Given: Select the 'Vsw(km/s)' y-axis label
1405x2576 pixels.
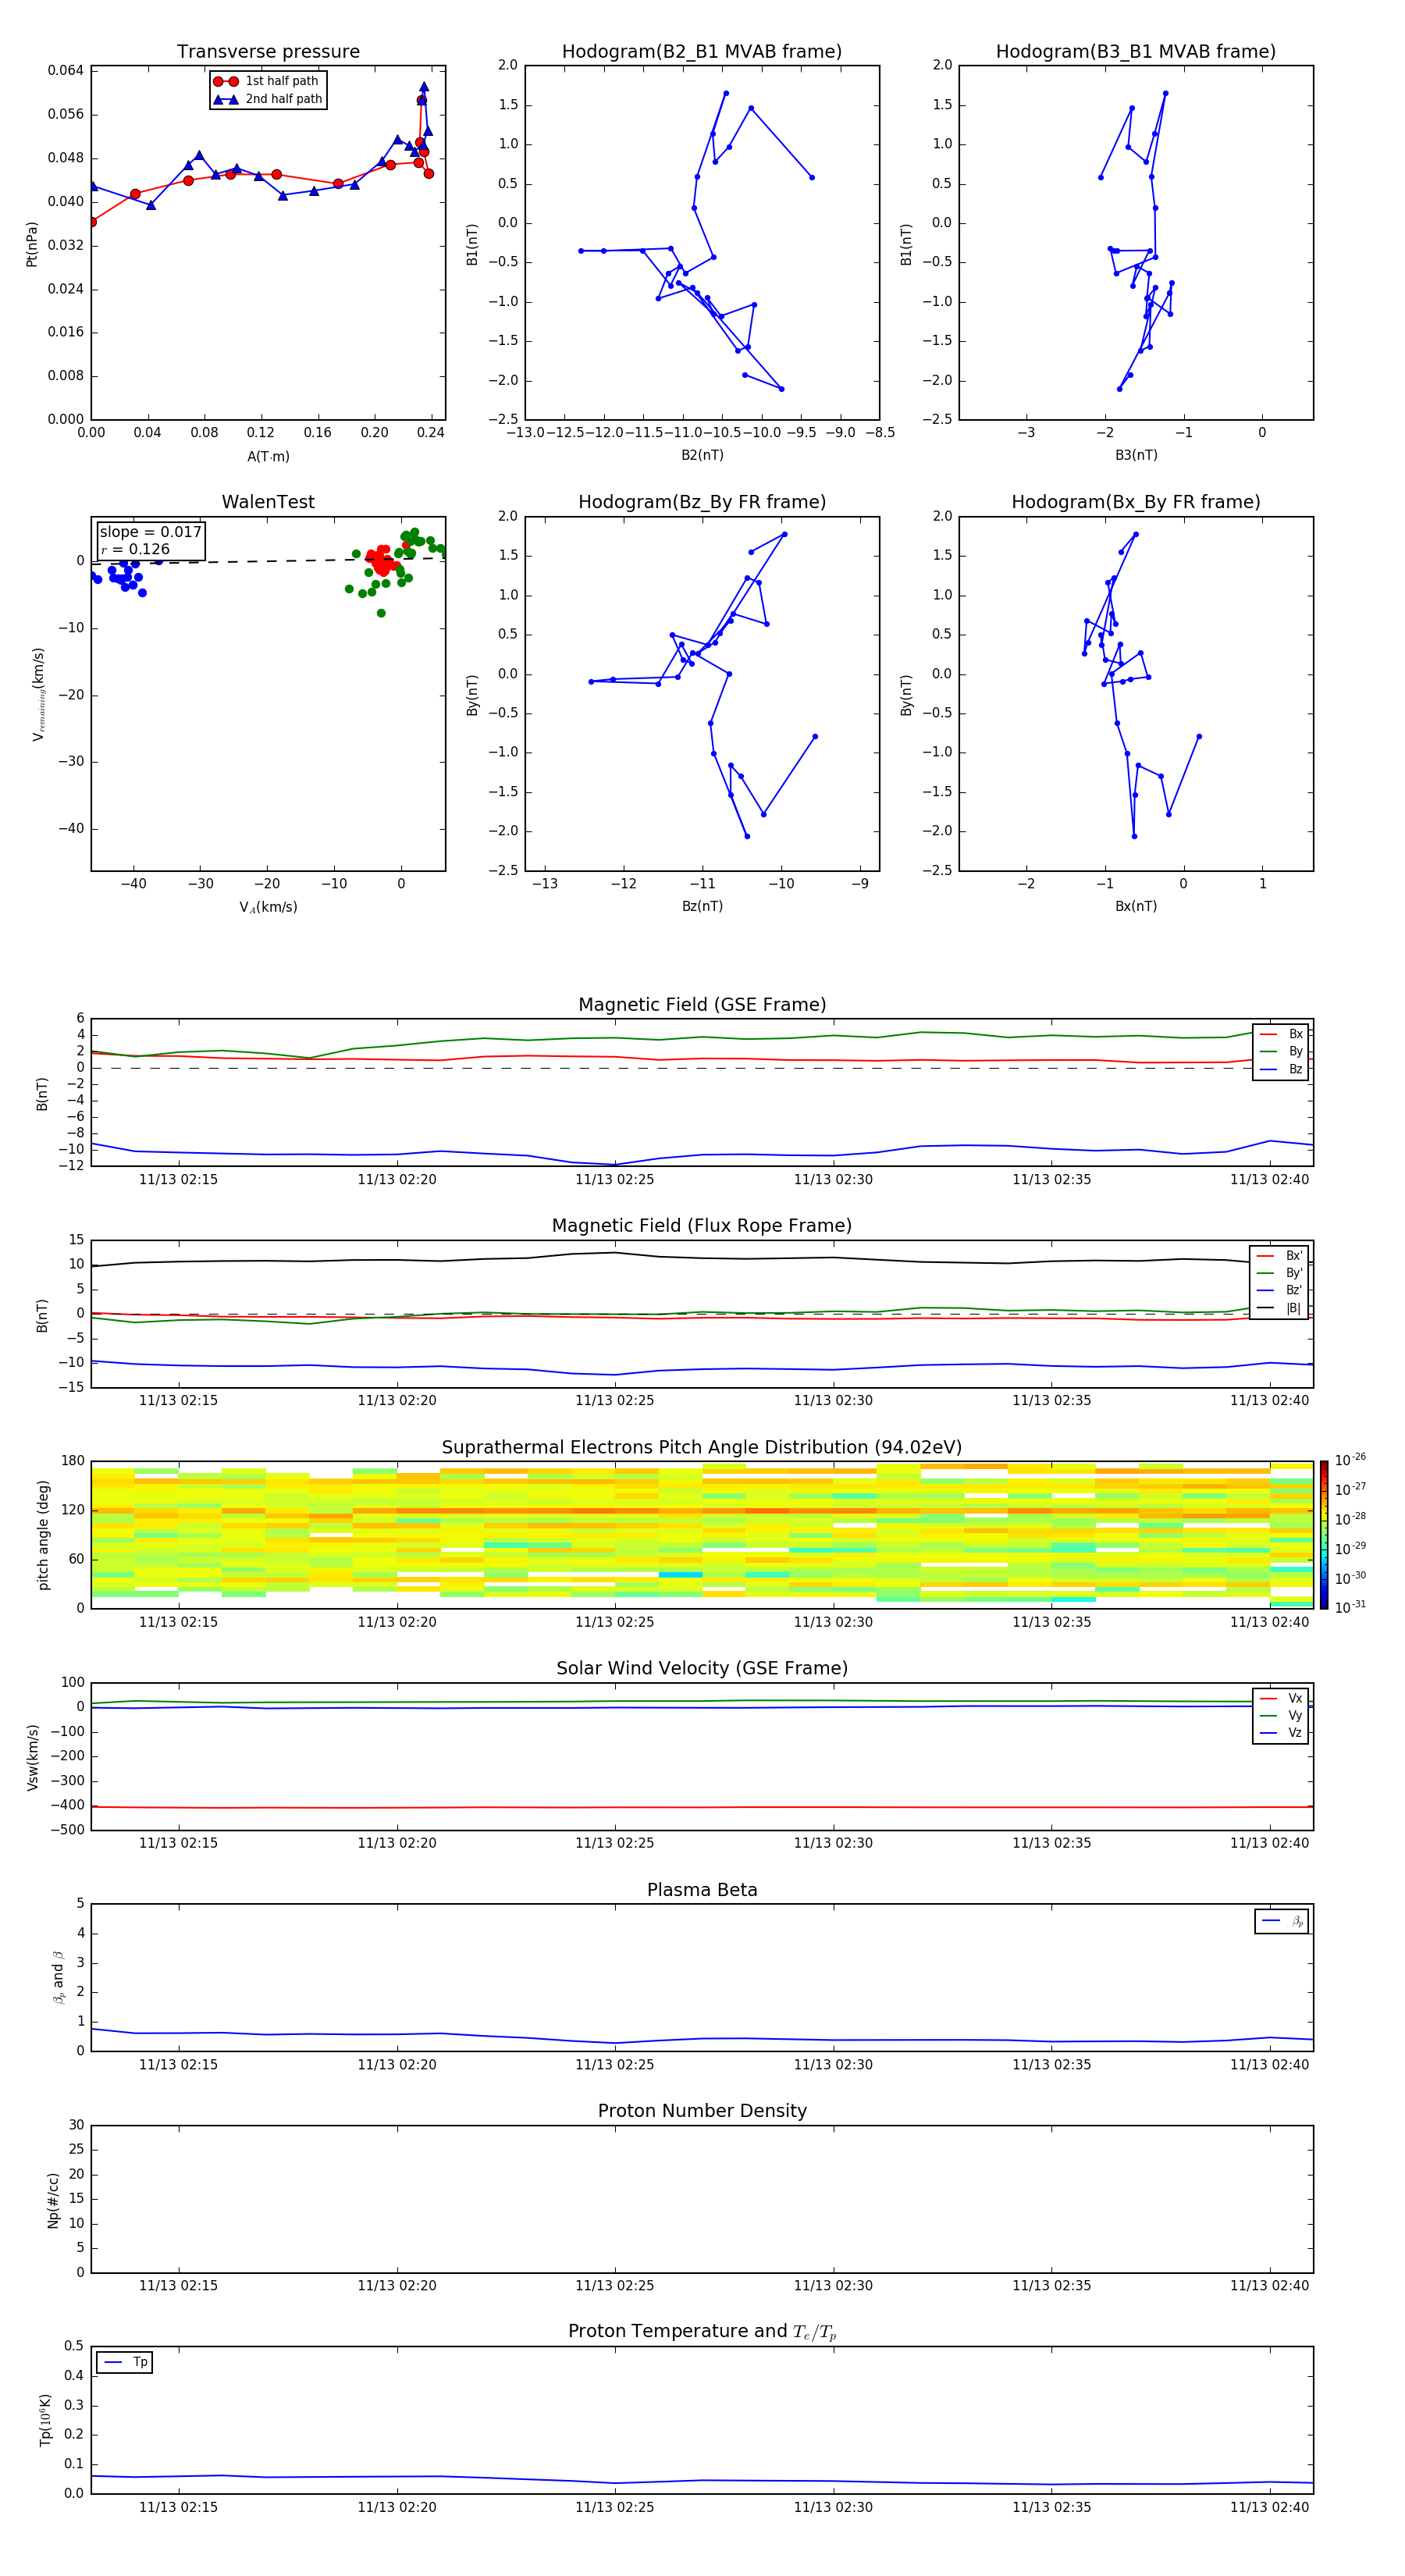Looking at the screenshot, I should (x=32, y=1757).
